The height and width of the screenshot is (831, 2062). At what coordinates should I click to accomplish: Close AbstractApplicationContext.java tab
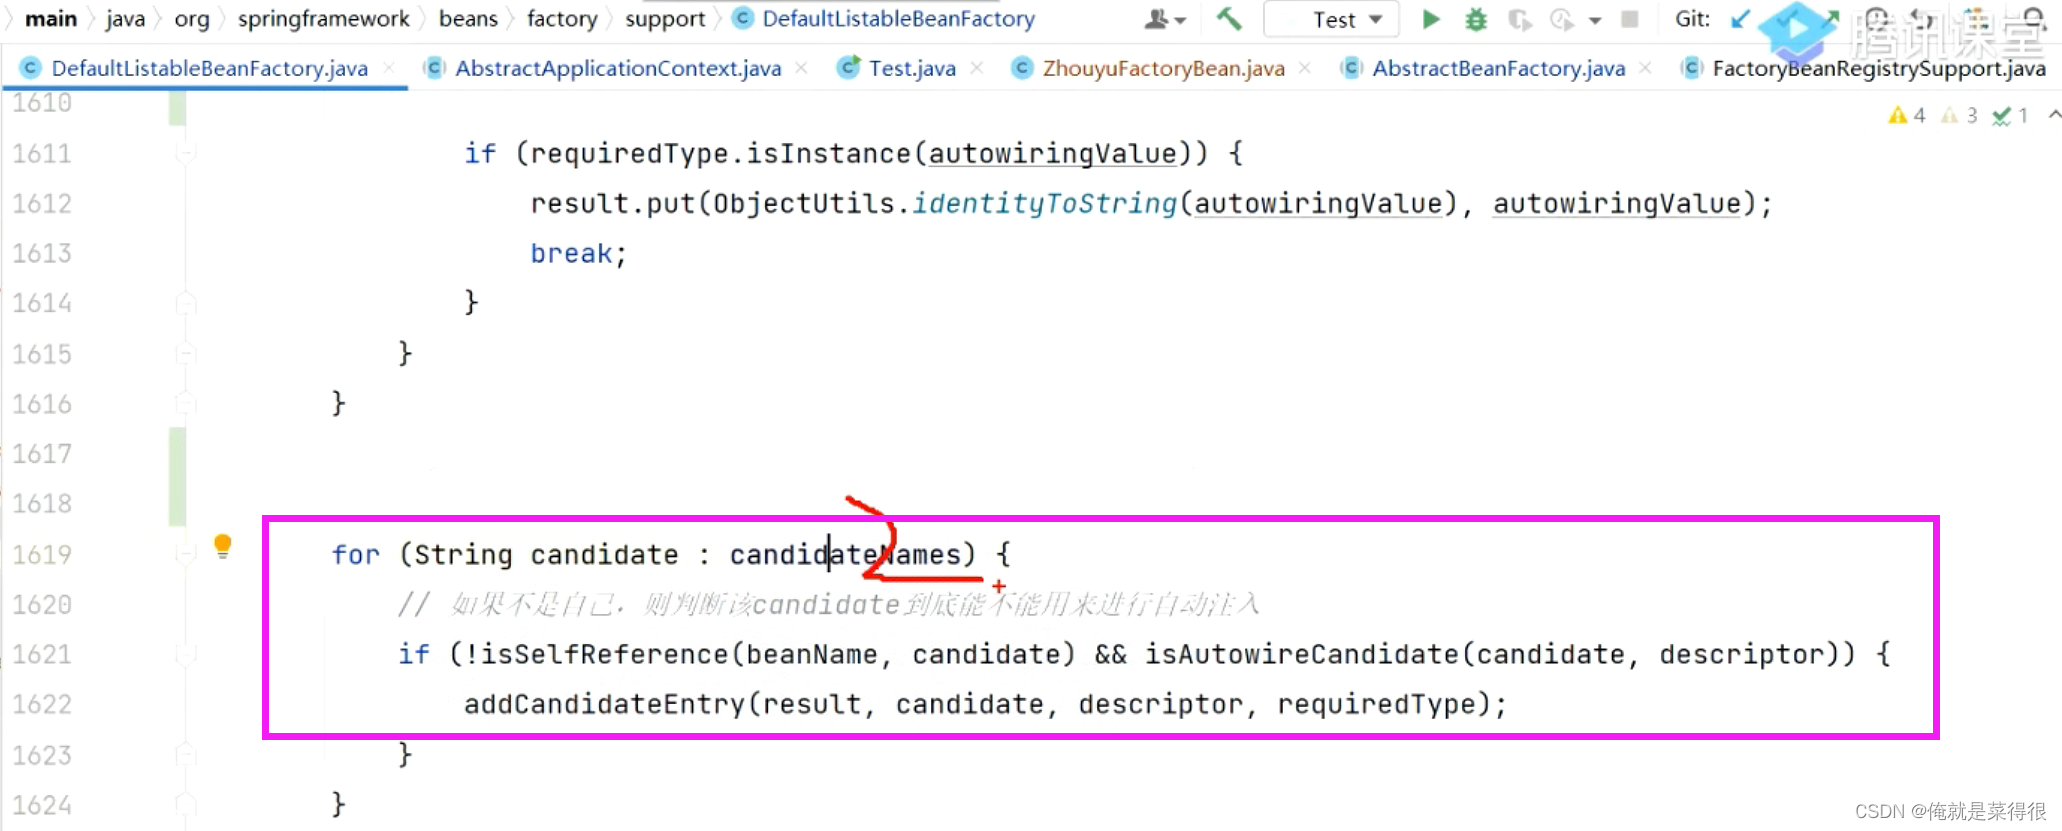(802, 68)
